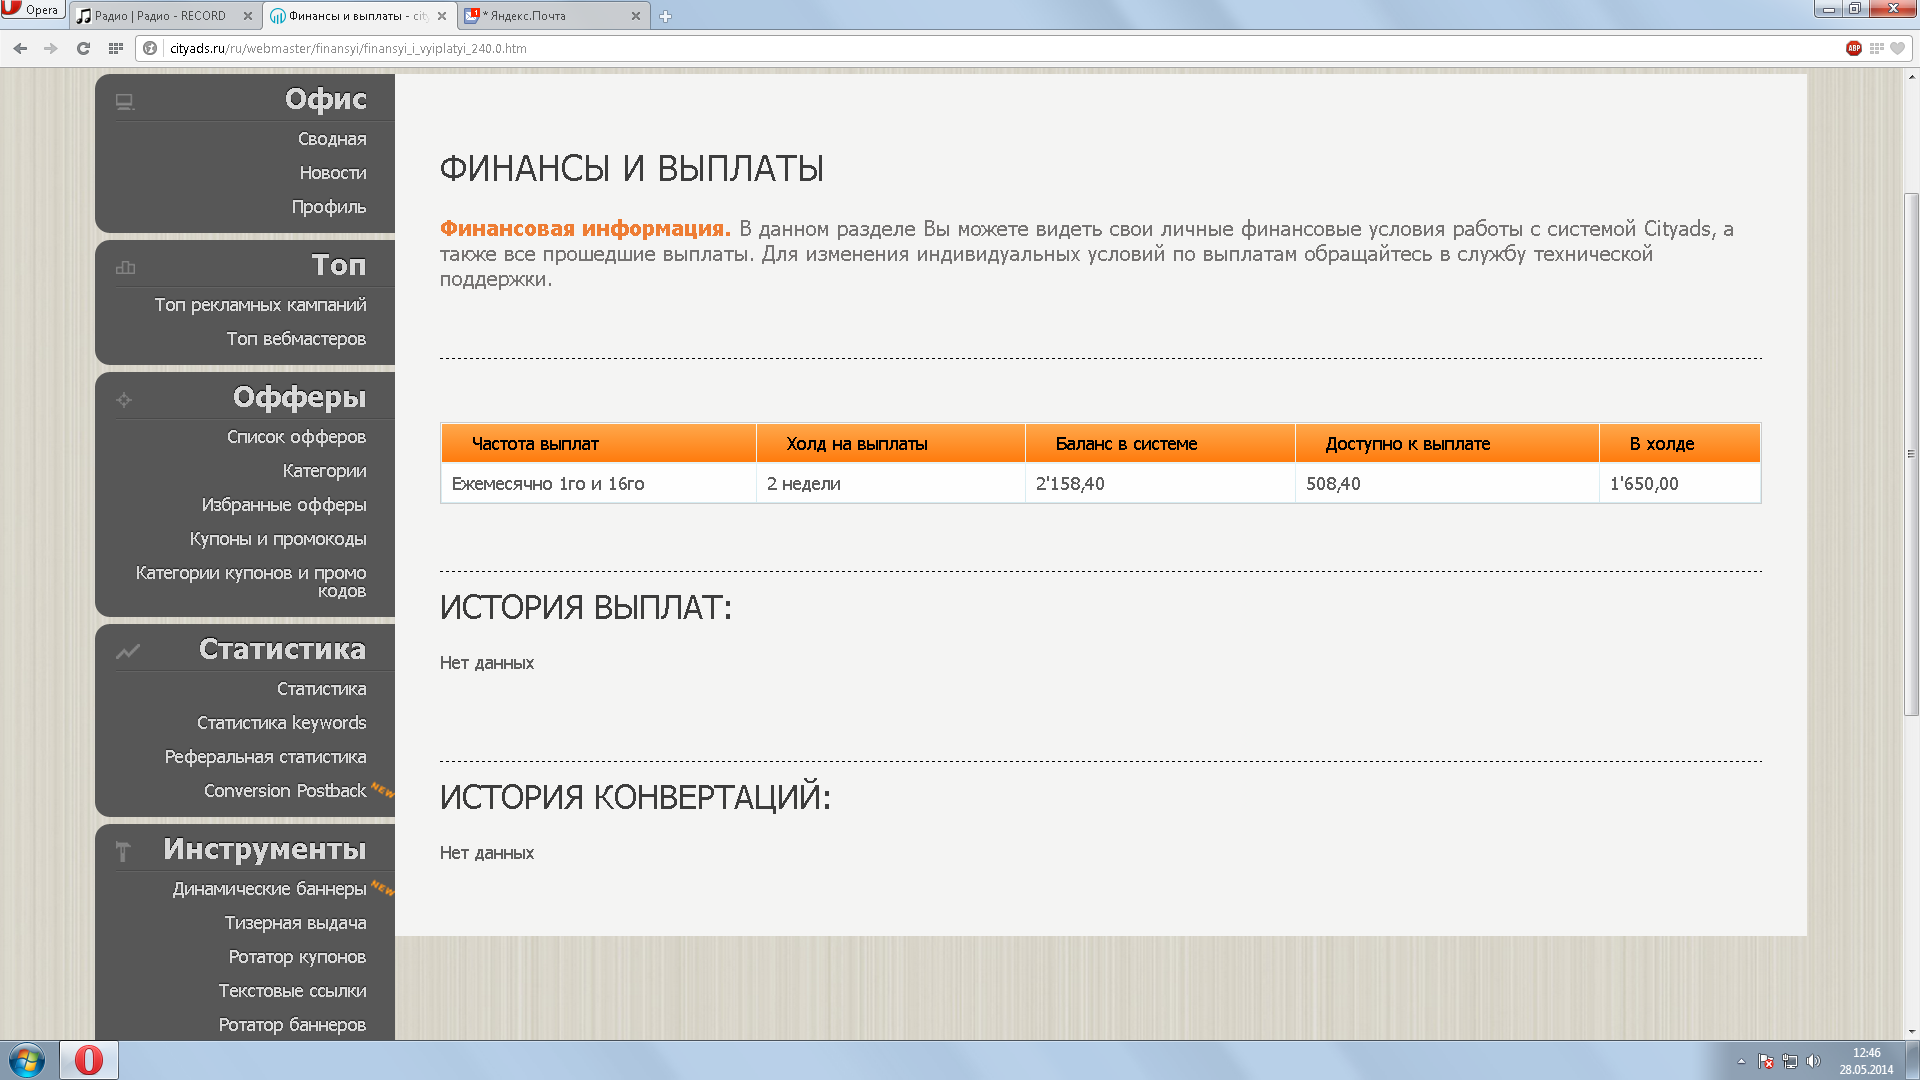
Task: Open Категории купонов и промо кодов
Action: (251, 582)
